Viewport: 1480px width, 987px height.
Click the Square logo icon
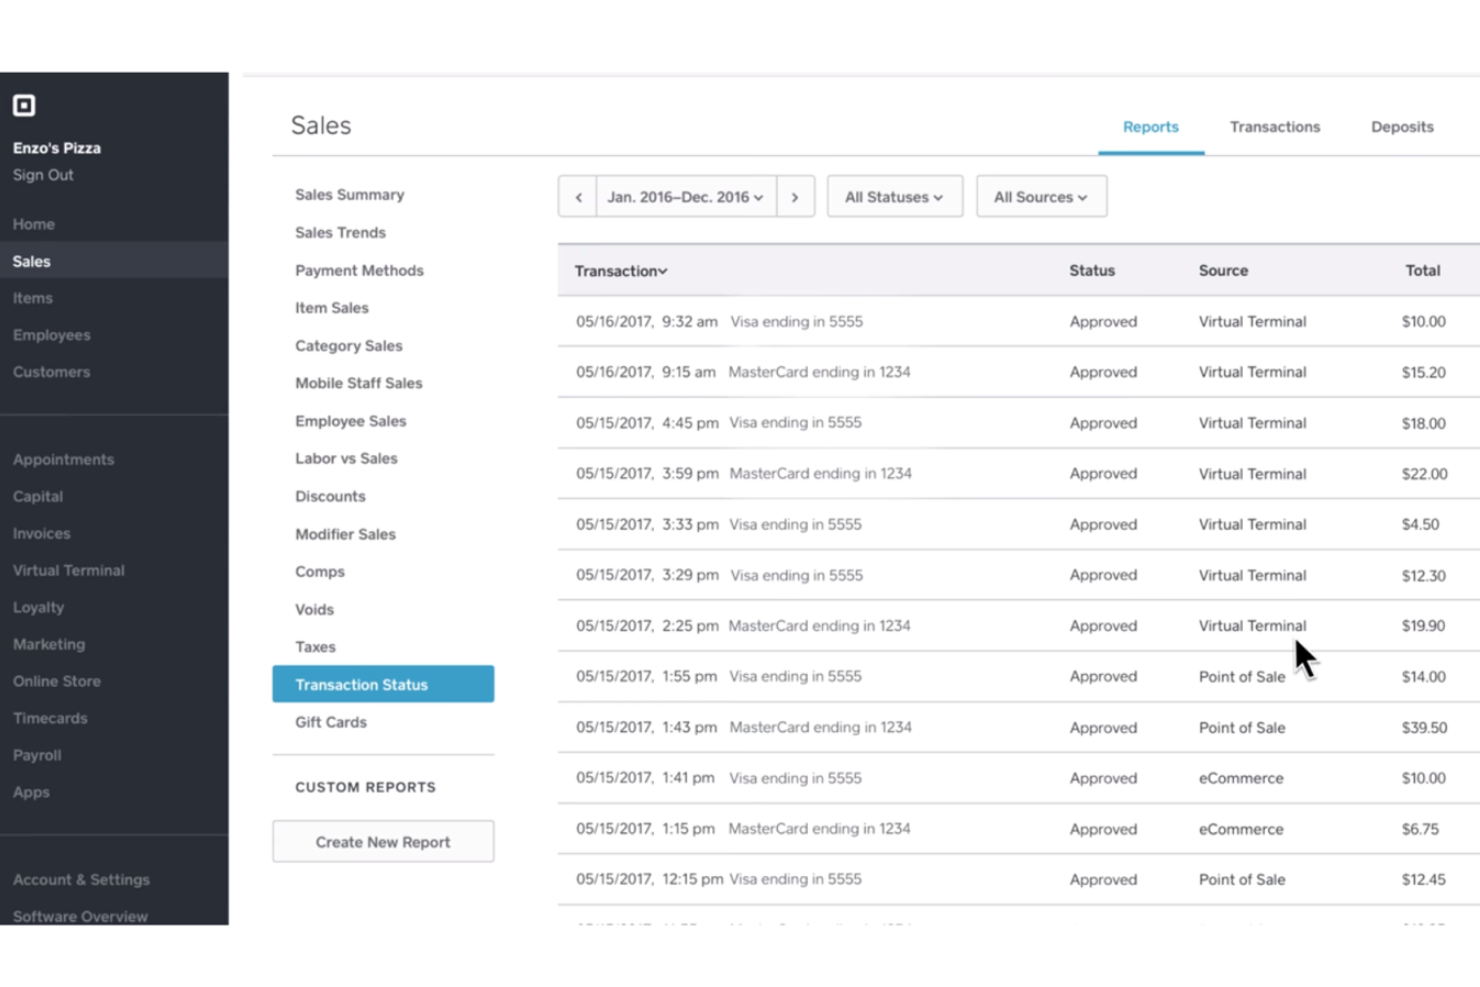[23, 105]
